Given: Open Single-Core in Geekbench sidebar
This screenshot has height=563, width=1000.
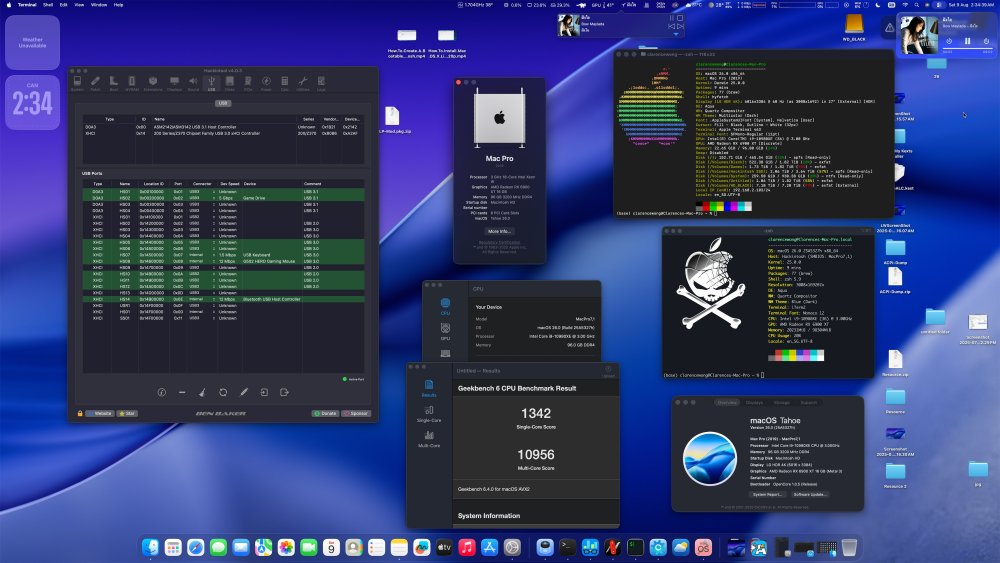Looking at the screenshot, I should coord(429,414).
